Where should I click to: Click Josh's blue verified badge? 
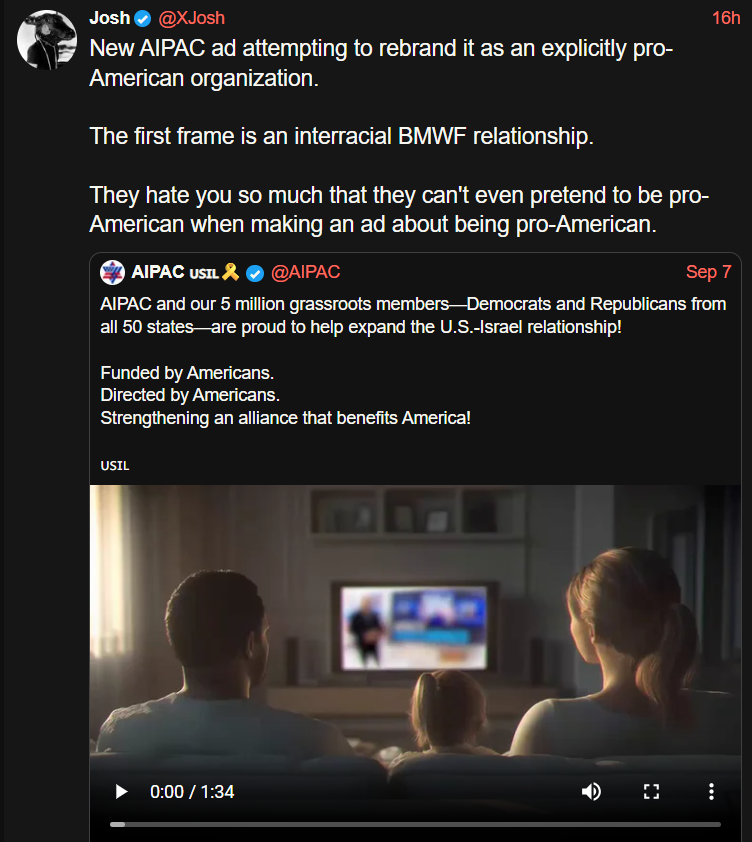click(x=142, y=19)
